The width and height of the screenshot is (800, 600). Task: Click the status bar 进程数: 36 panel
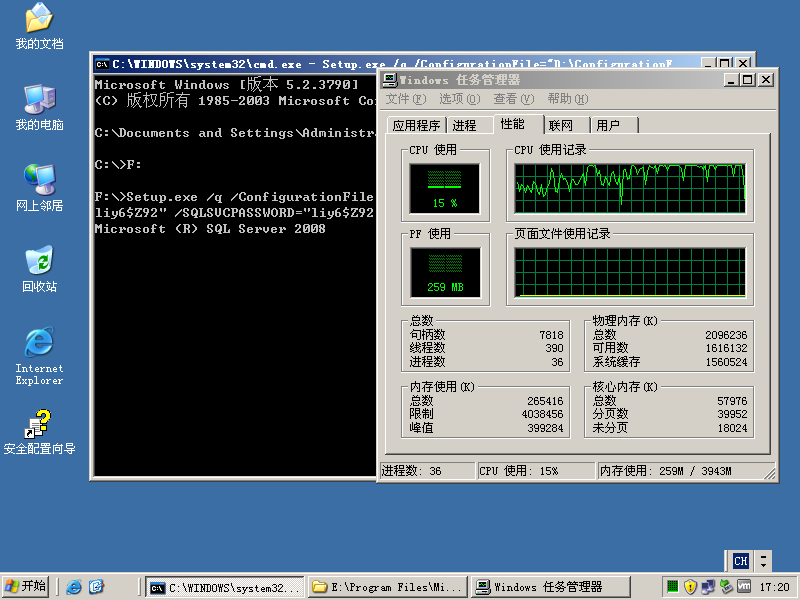pos(427,471)
